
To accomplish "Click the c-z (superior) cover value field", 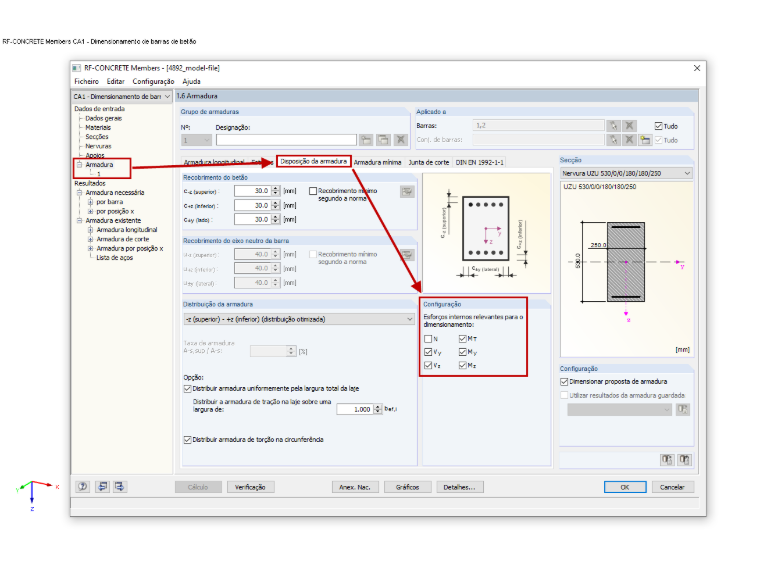I will [x=252, y=191].
